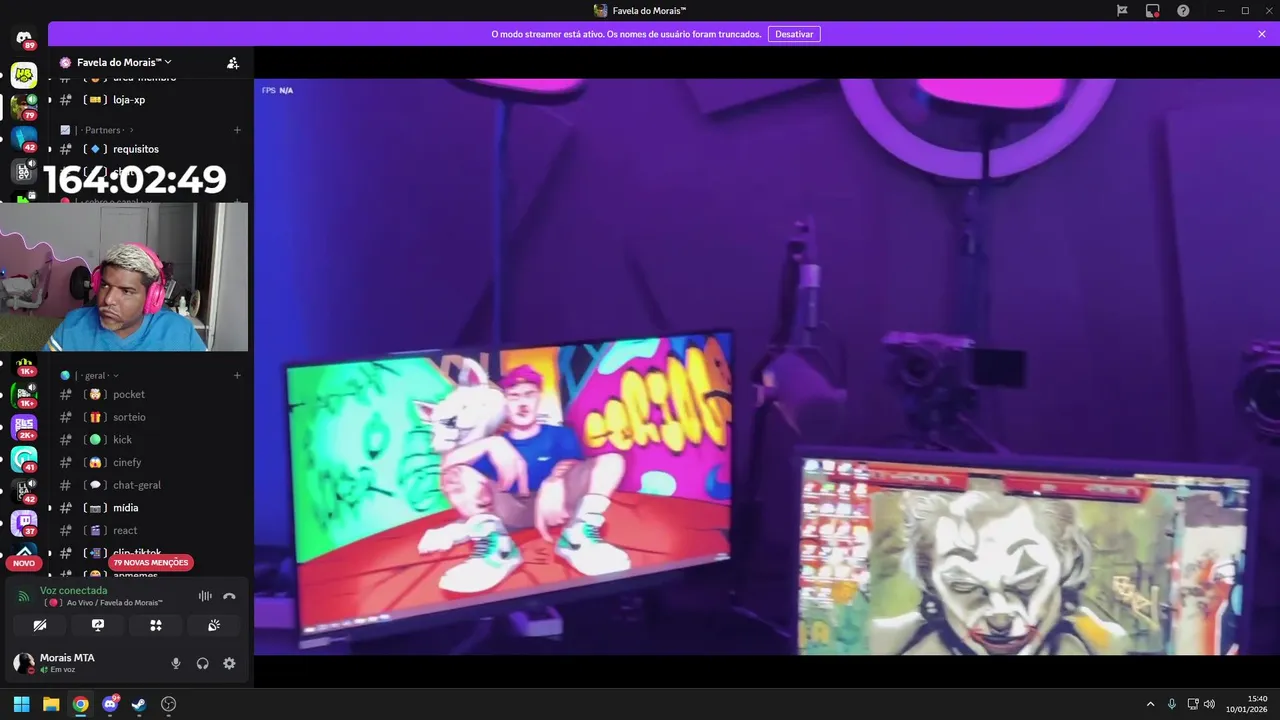Open Windows Start menu

[21, 704]
